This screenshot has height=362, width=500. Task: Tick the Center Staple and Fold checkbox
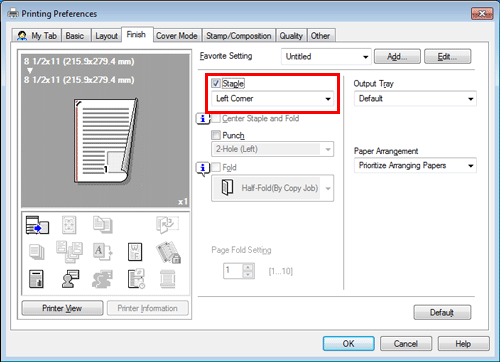pyautogui.click(x=216, y=118)
